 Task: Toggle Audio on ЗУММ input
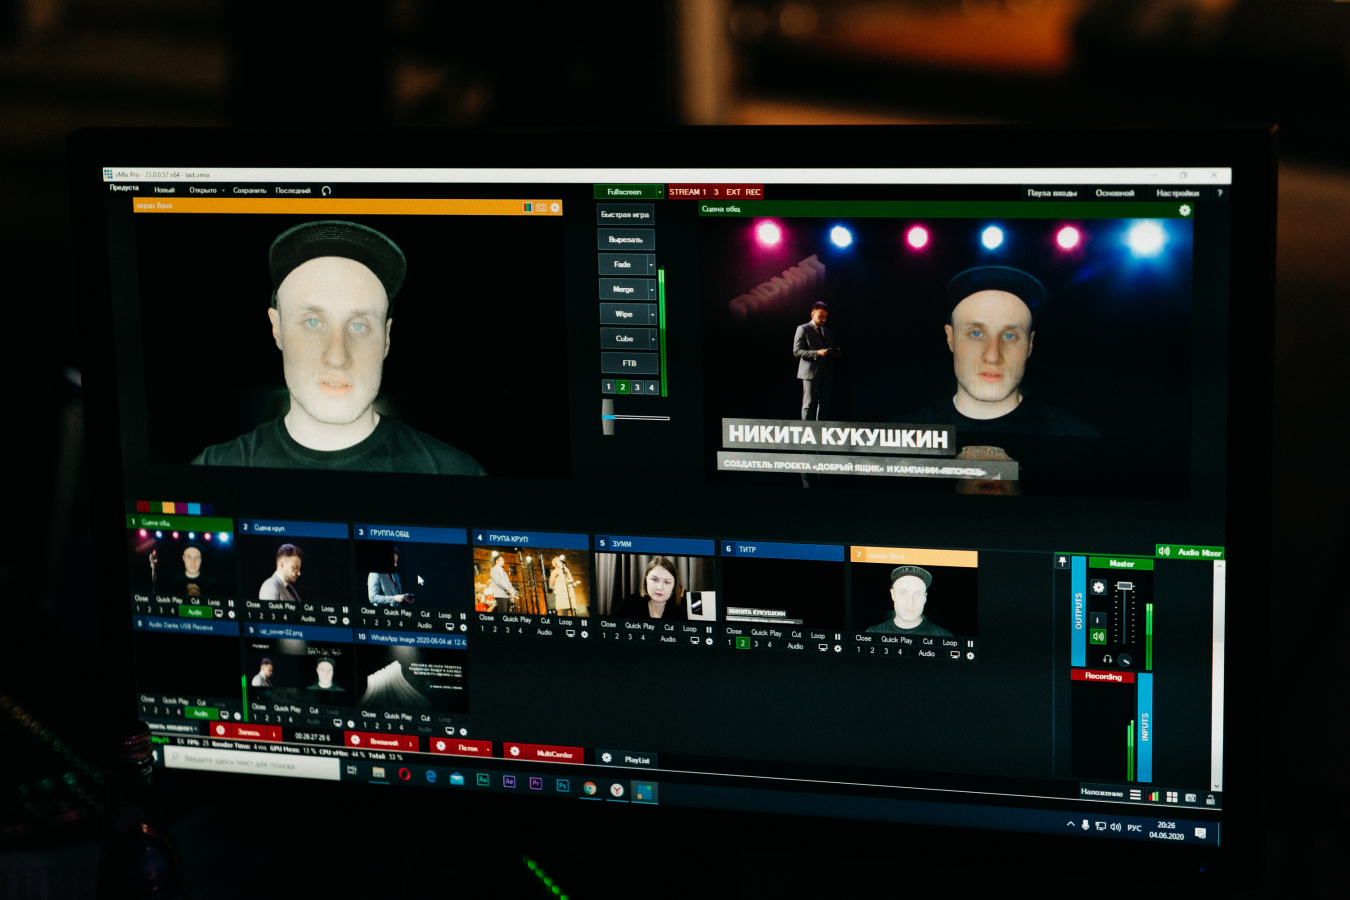pos(667,639)
